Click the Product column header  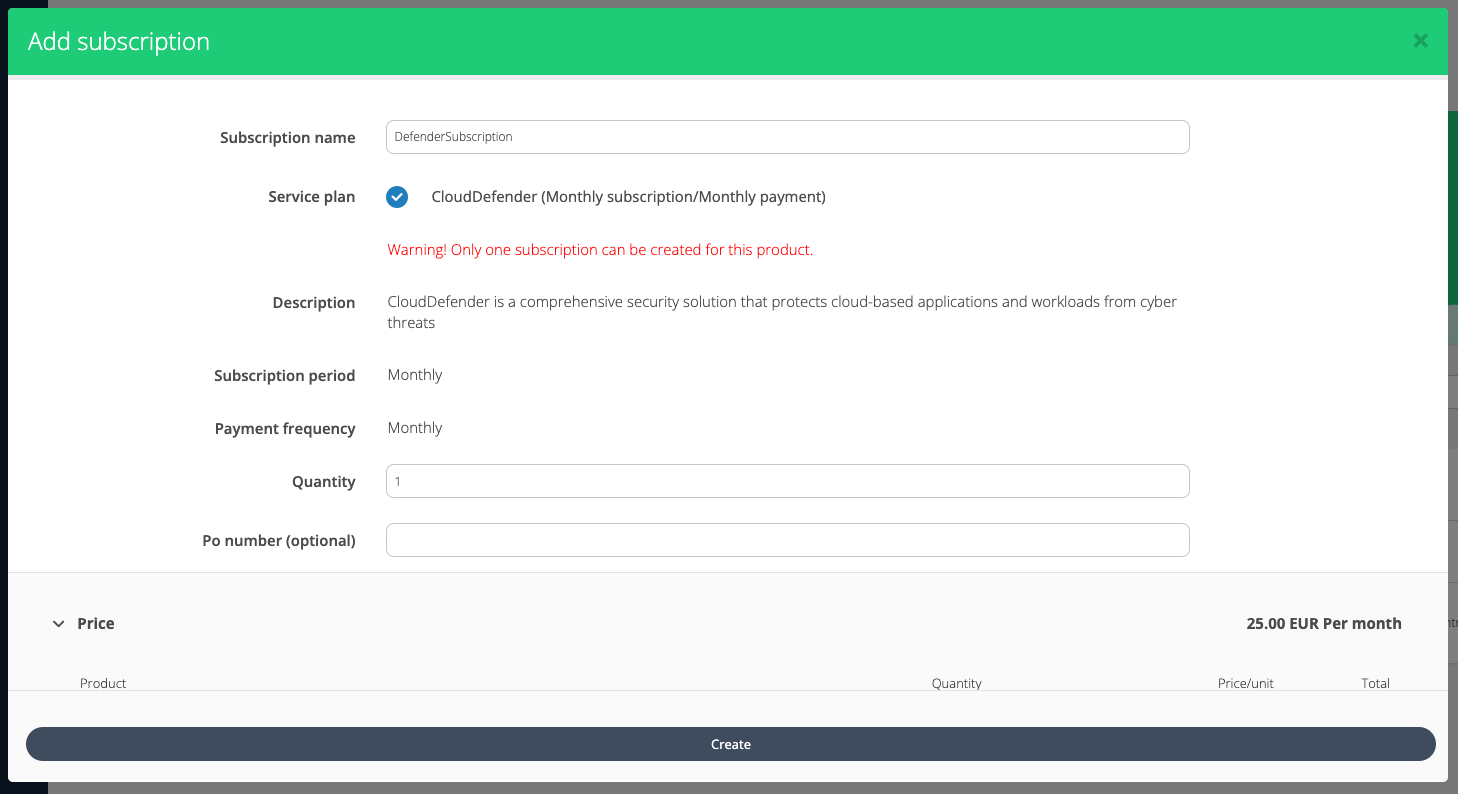click(103, 683)
